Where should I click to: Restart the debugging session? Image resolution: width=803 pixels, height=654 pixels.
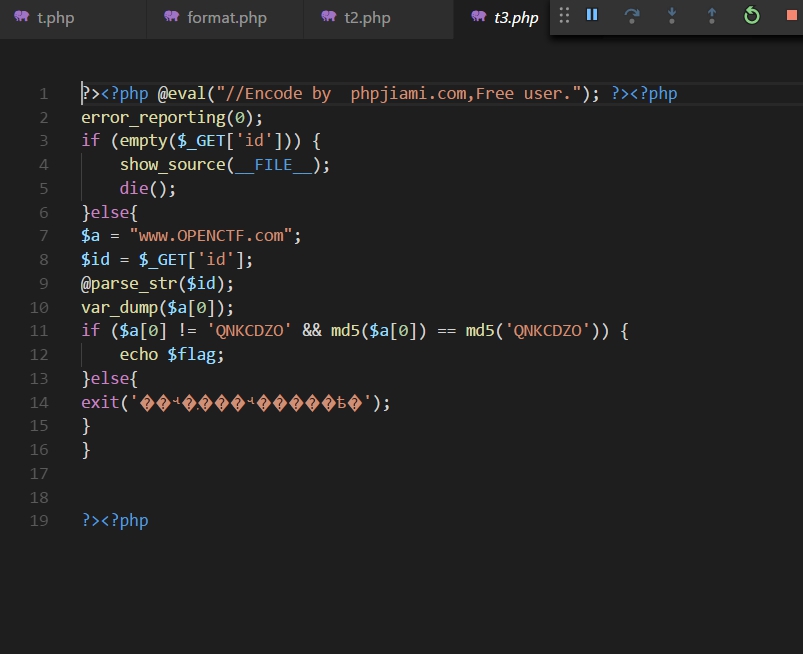click(752, 15)
